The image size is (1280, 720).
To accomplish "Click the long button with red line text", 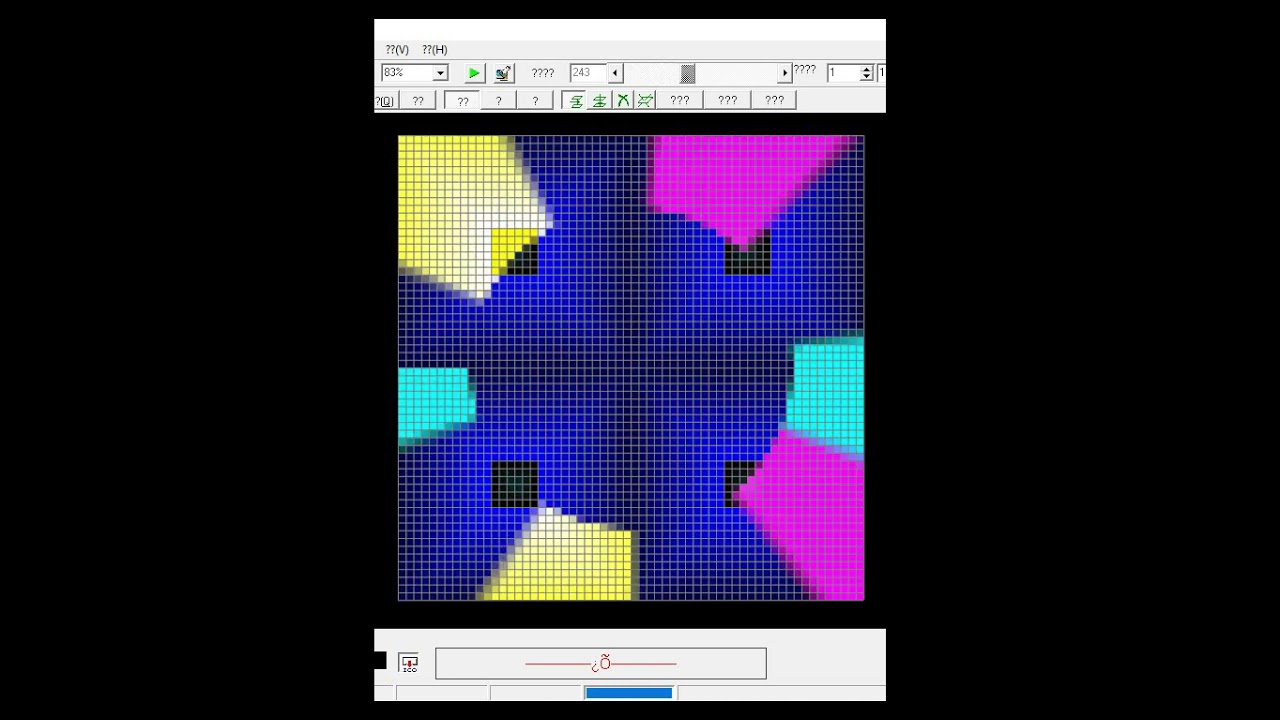I will point(601,663).
